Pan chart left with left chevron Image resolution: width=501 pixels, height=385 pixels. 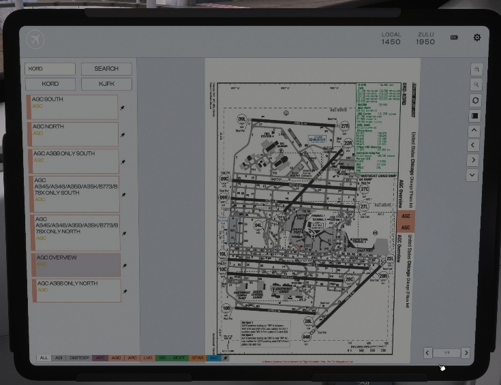coord(474,145)
